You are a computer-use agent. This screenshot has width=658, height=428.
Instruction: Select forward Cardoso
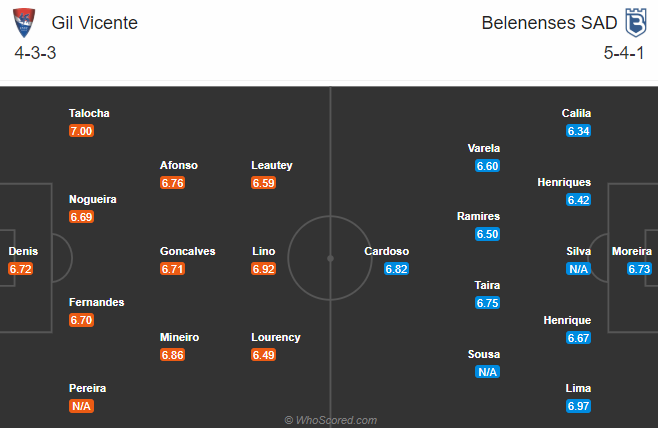[x=386, y=251]
